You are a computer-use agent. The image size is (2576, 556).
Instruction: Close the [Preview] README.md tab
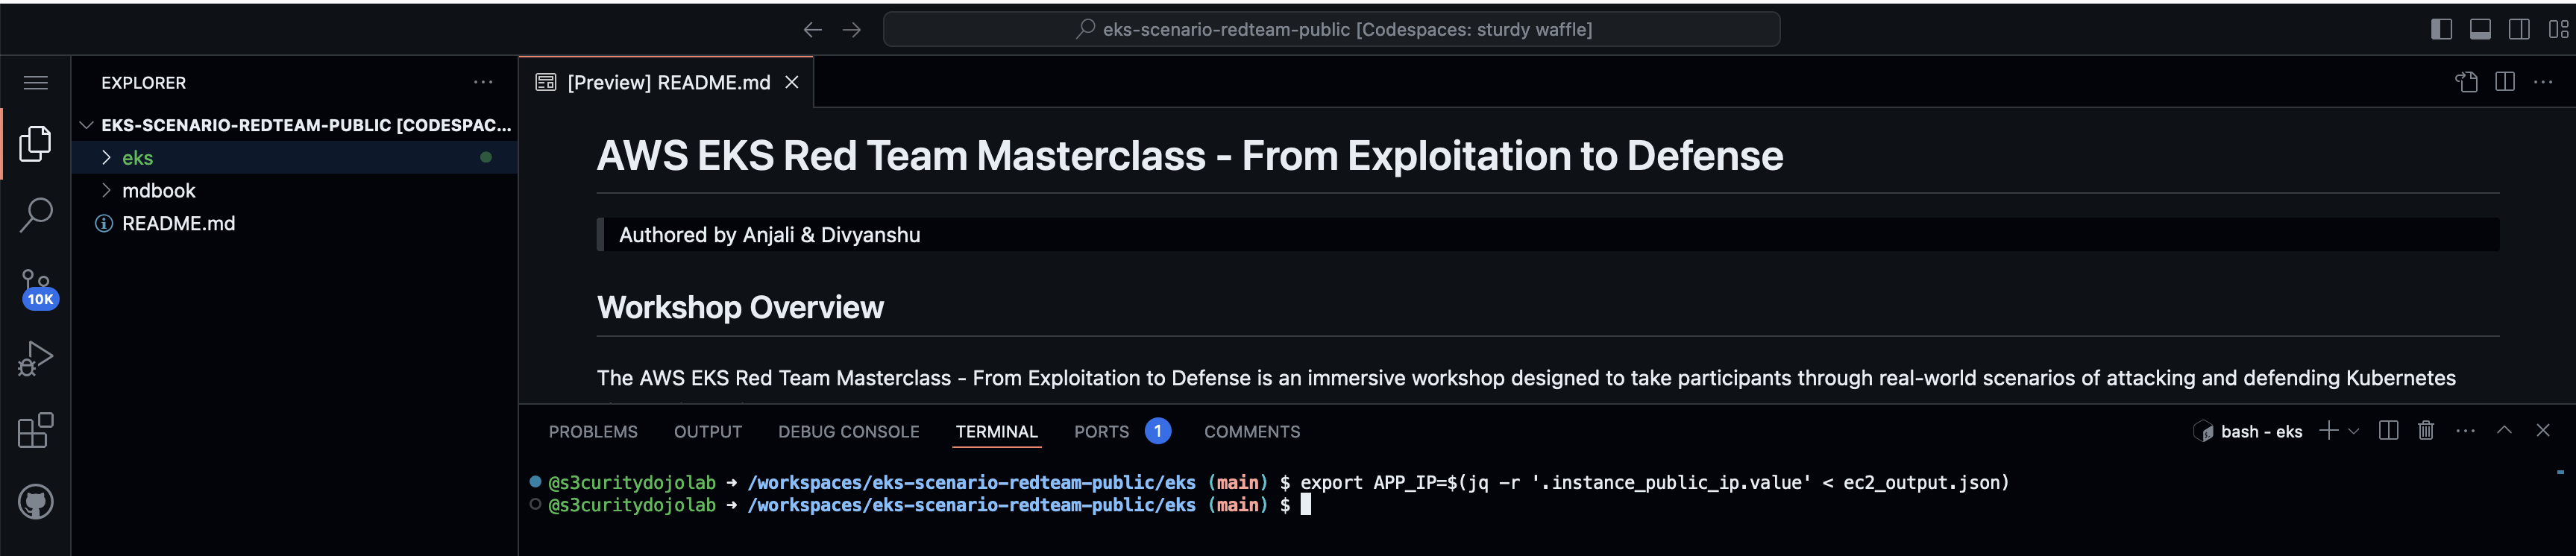pyautogui.click(x=792, y=83)
